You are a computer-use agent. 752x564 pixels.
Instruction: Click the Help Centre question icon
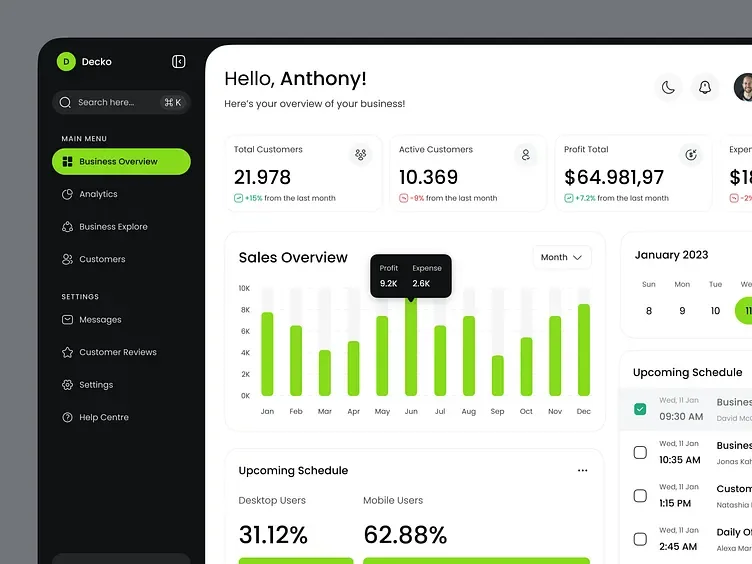pyautogui.click(x=68, y=417)
